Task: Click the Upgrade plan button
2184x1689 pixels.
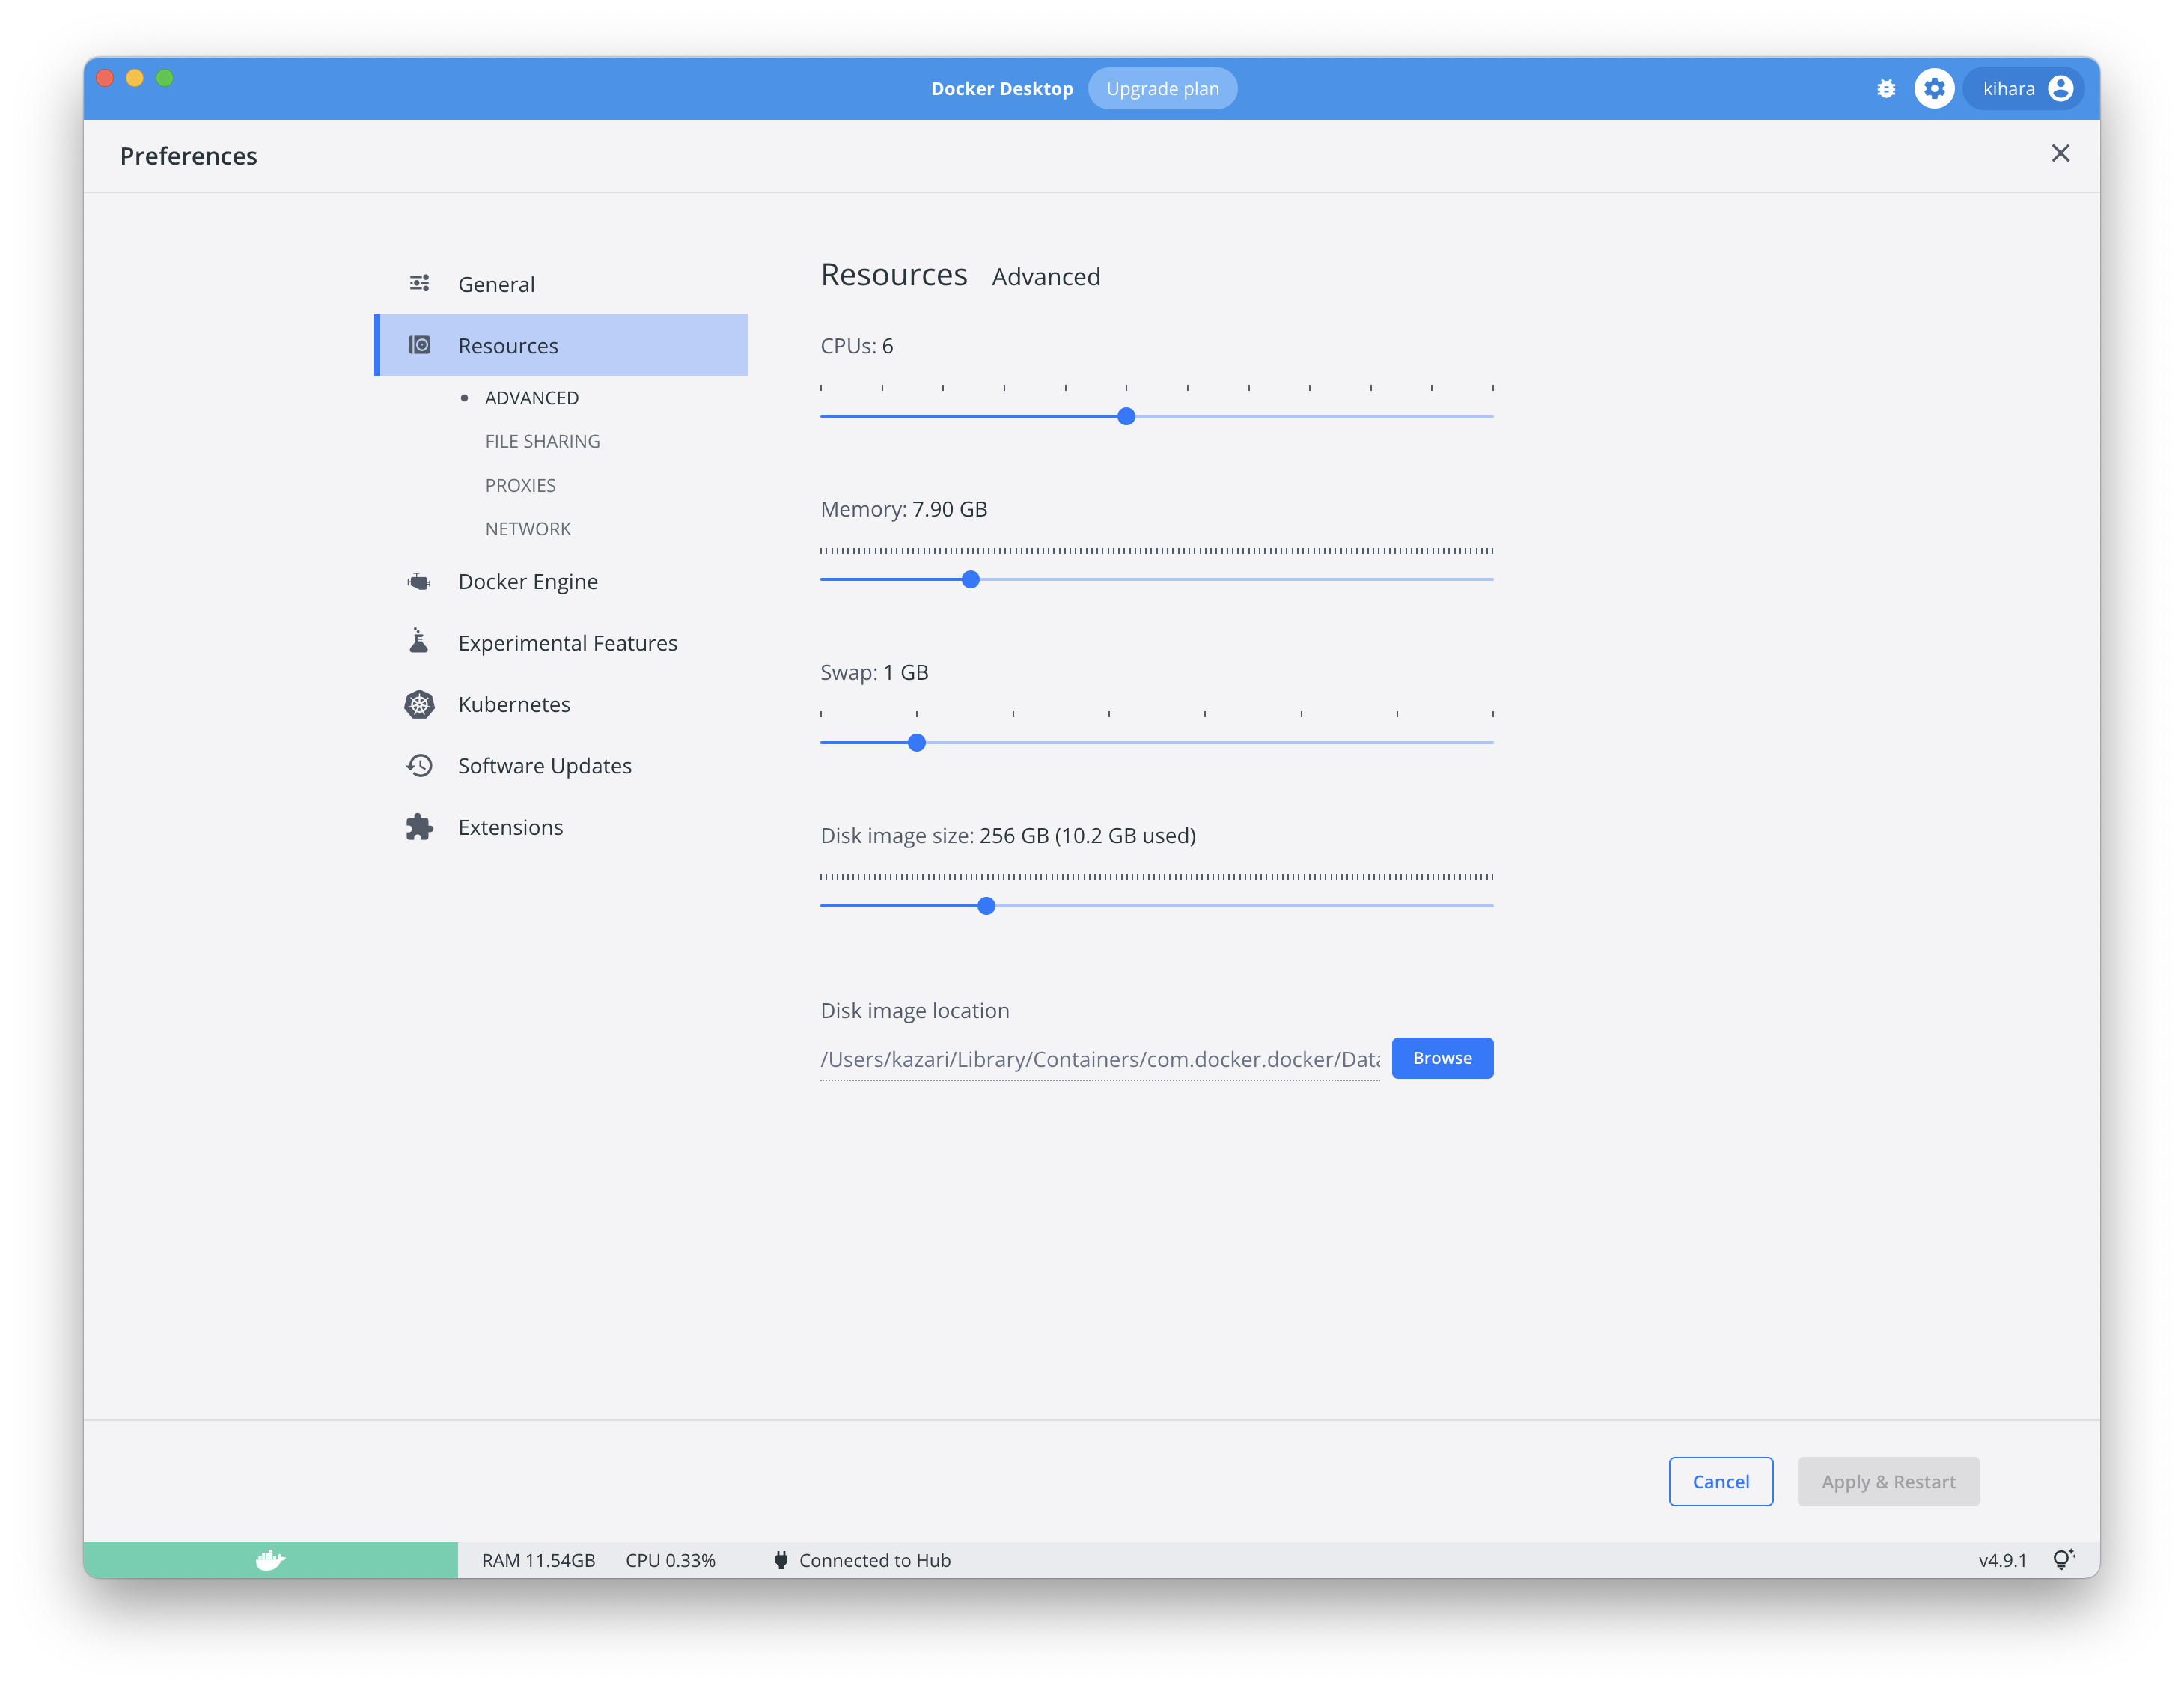Action: click(x=1161, y=89)
